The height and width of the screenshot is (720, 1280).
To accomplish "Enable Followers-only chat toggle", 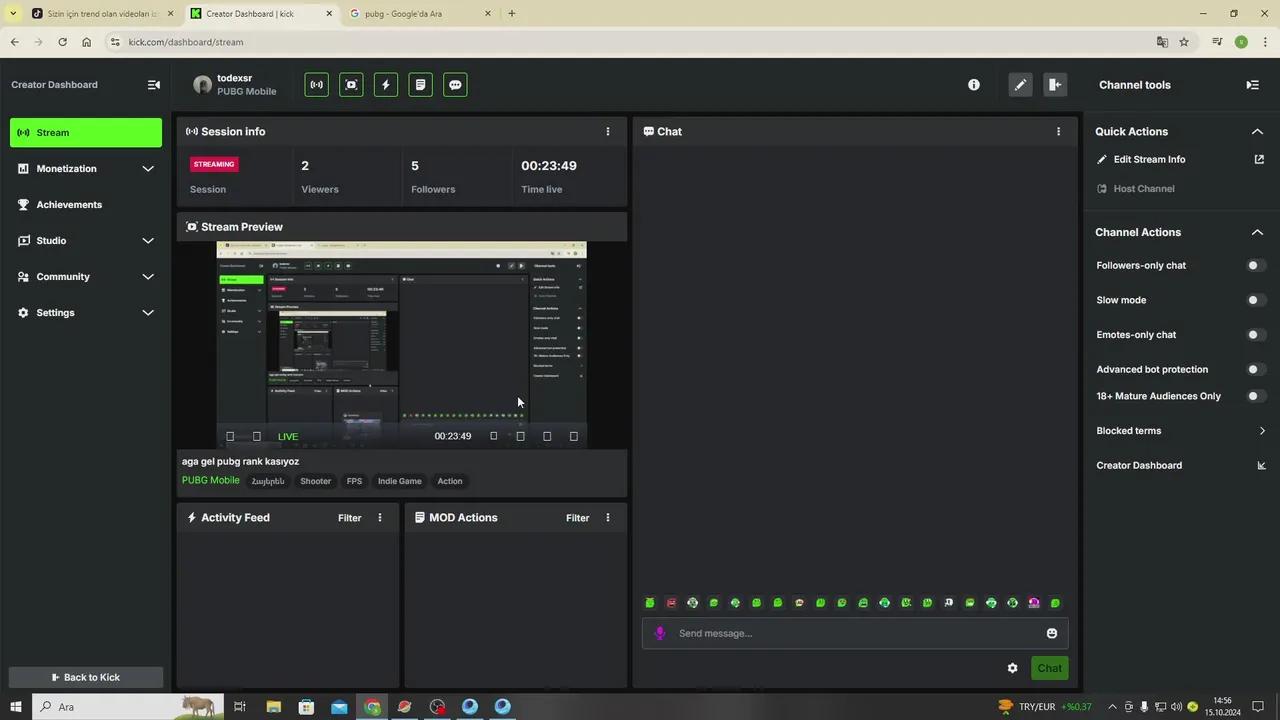I will (1255, 265).
